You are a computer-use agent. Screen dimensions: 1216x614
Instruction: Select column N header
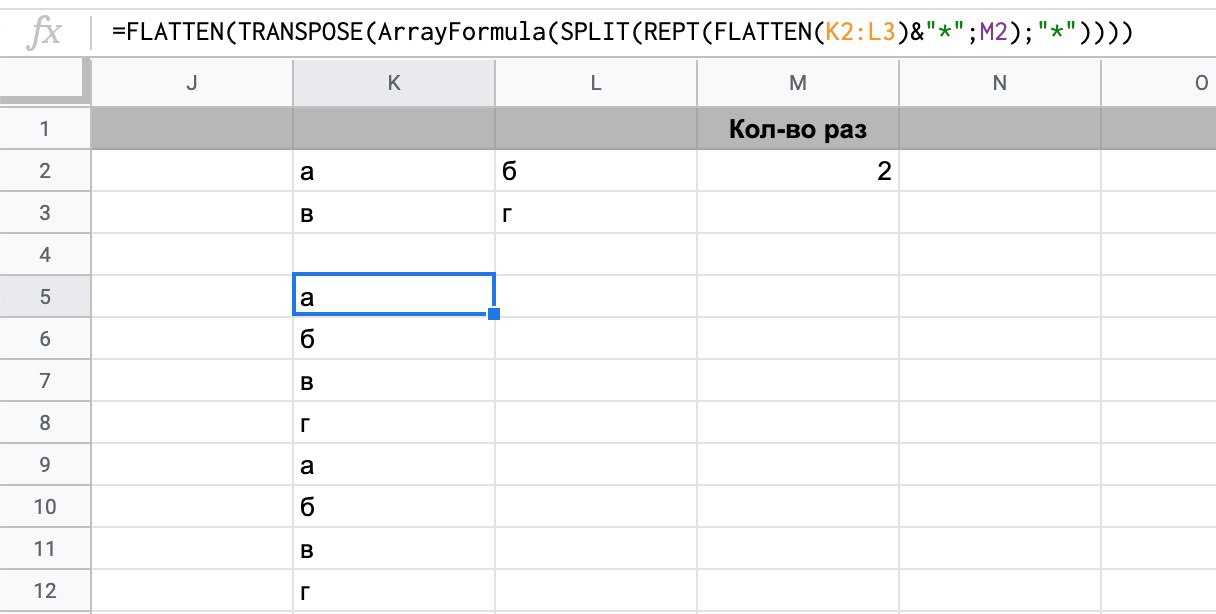point(999,84)
